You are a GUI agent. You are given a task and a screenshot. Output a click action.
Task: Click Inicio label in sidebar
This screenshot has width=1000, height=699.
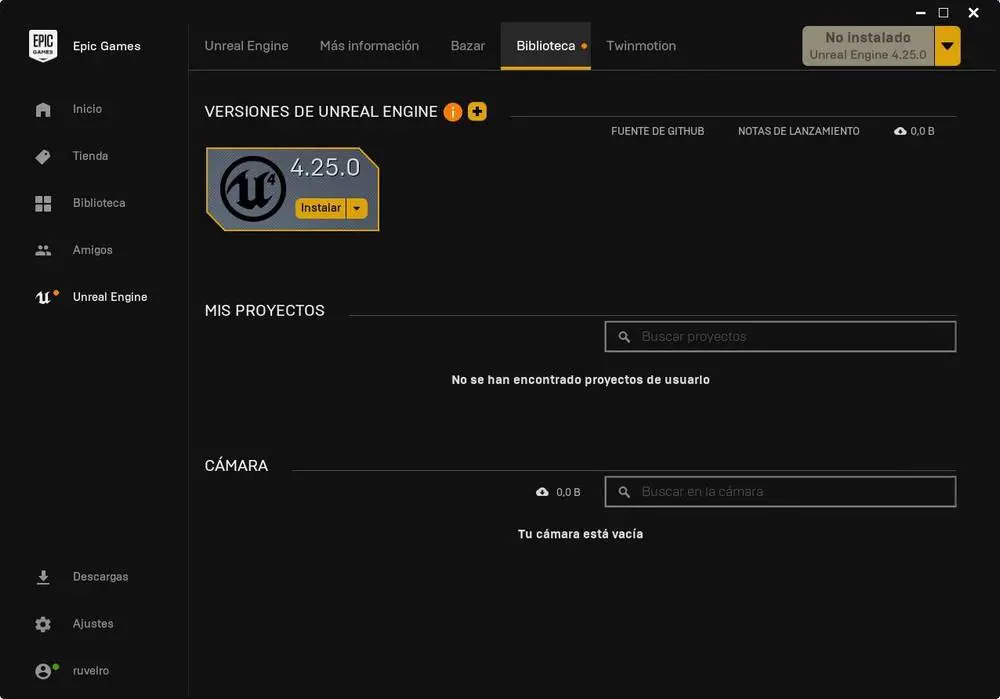pos(87,109)
